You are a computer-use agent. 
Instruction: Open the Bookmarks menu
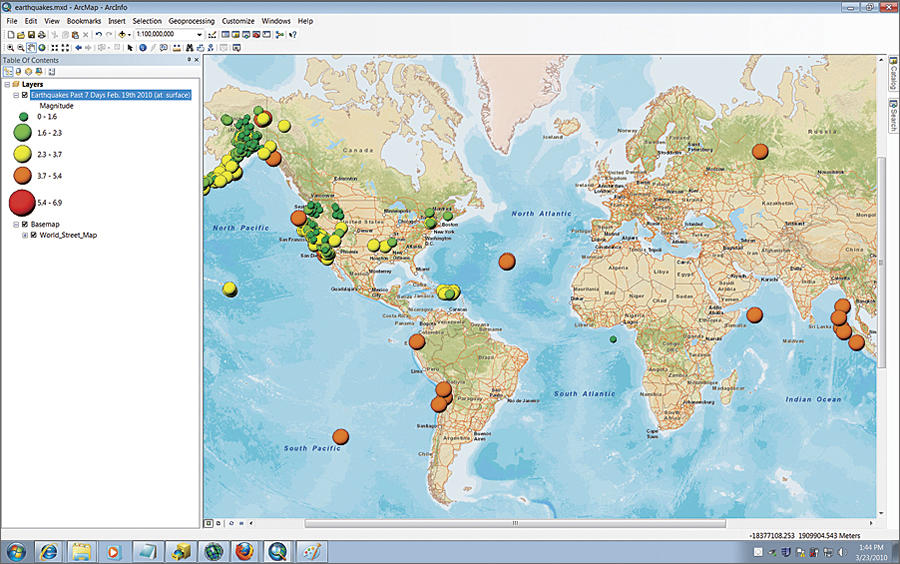pyautogui.click(x=84, y=20)
